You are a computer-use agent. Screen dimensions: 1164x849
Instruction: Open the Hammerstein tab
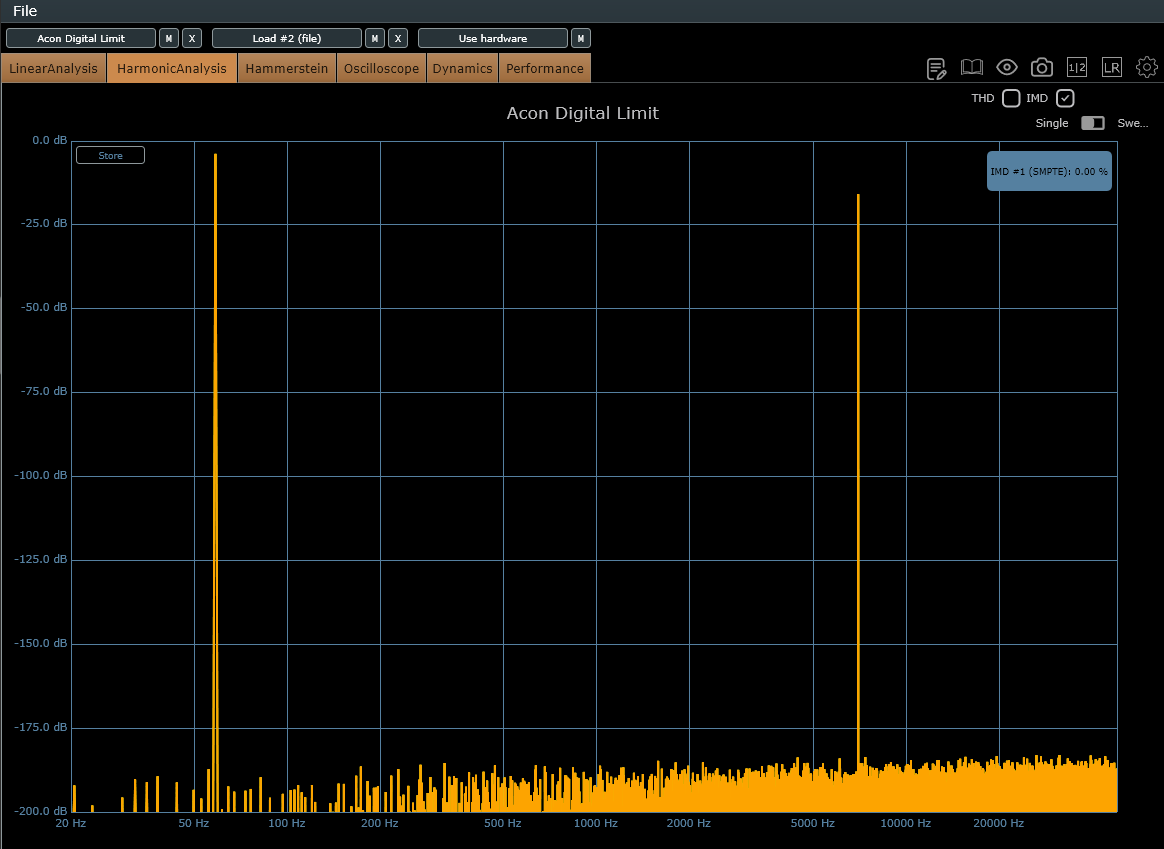tap(287, 68)
